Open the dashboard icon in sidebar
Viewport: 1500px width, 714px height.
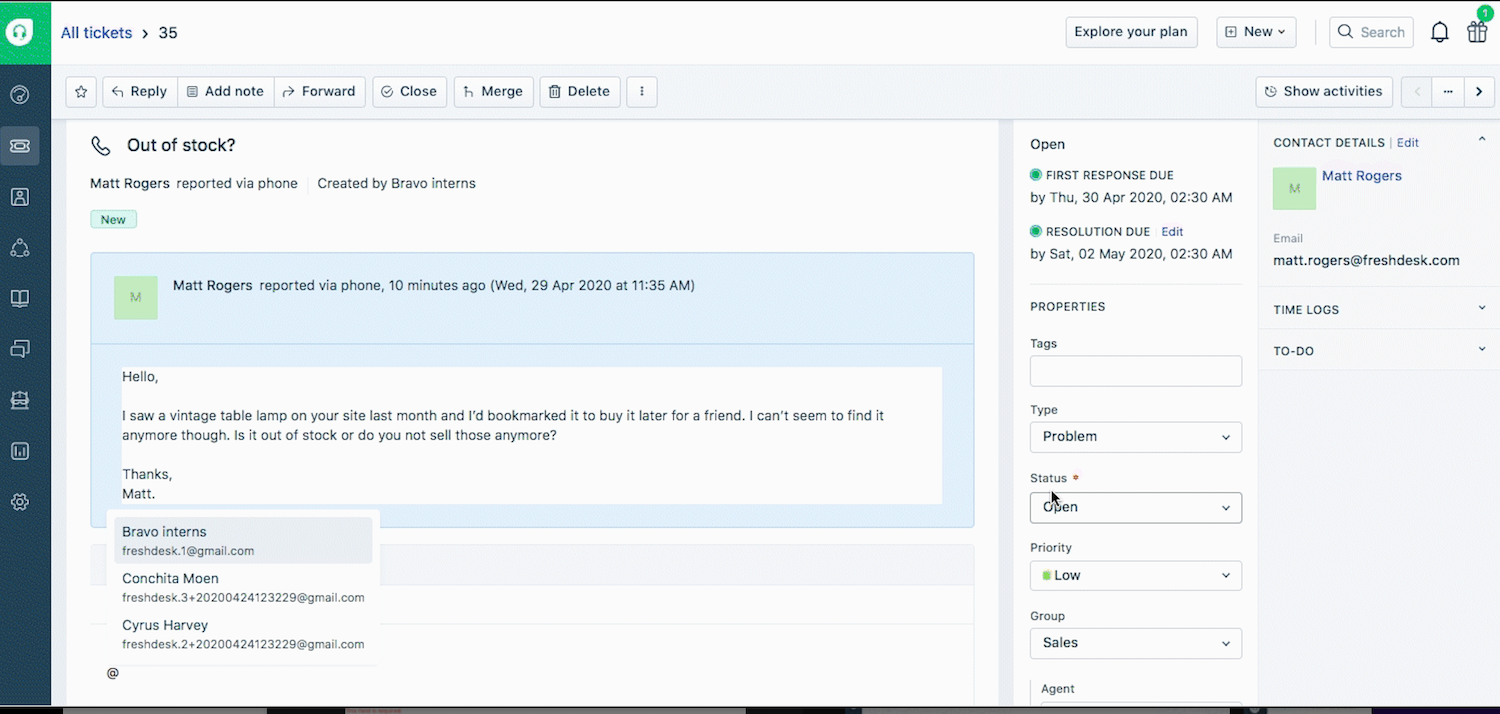(19, 95)
